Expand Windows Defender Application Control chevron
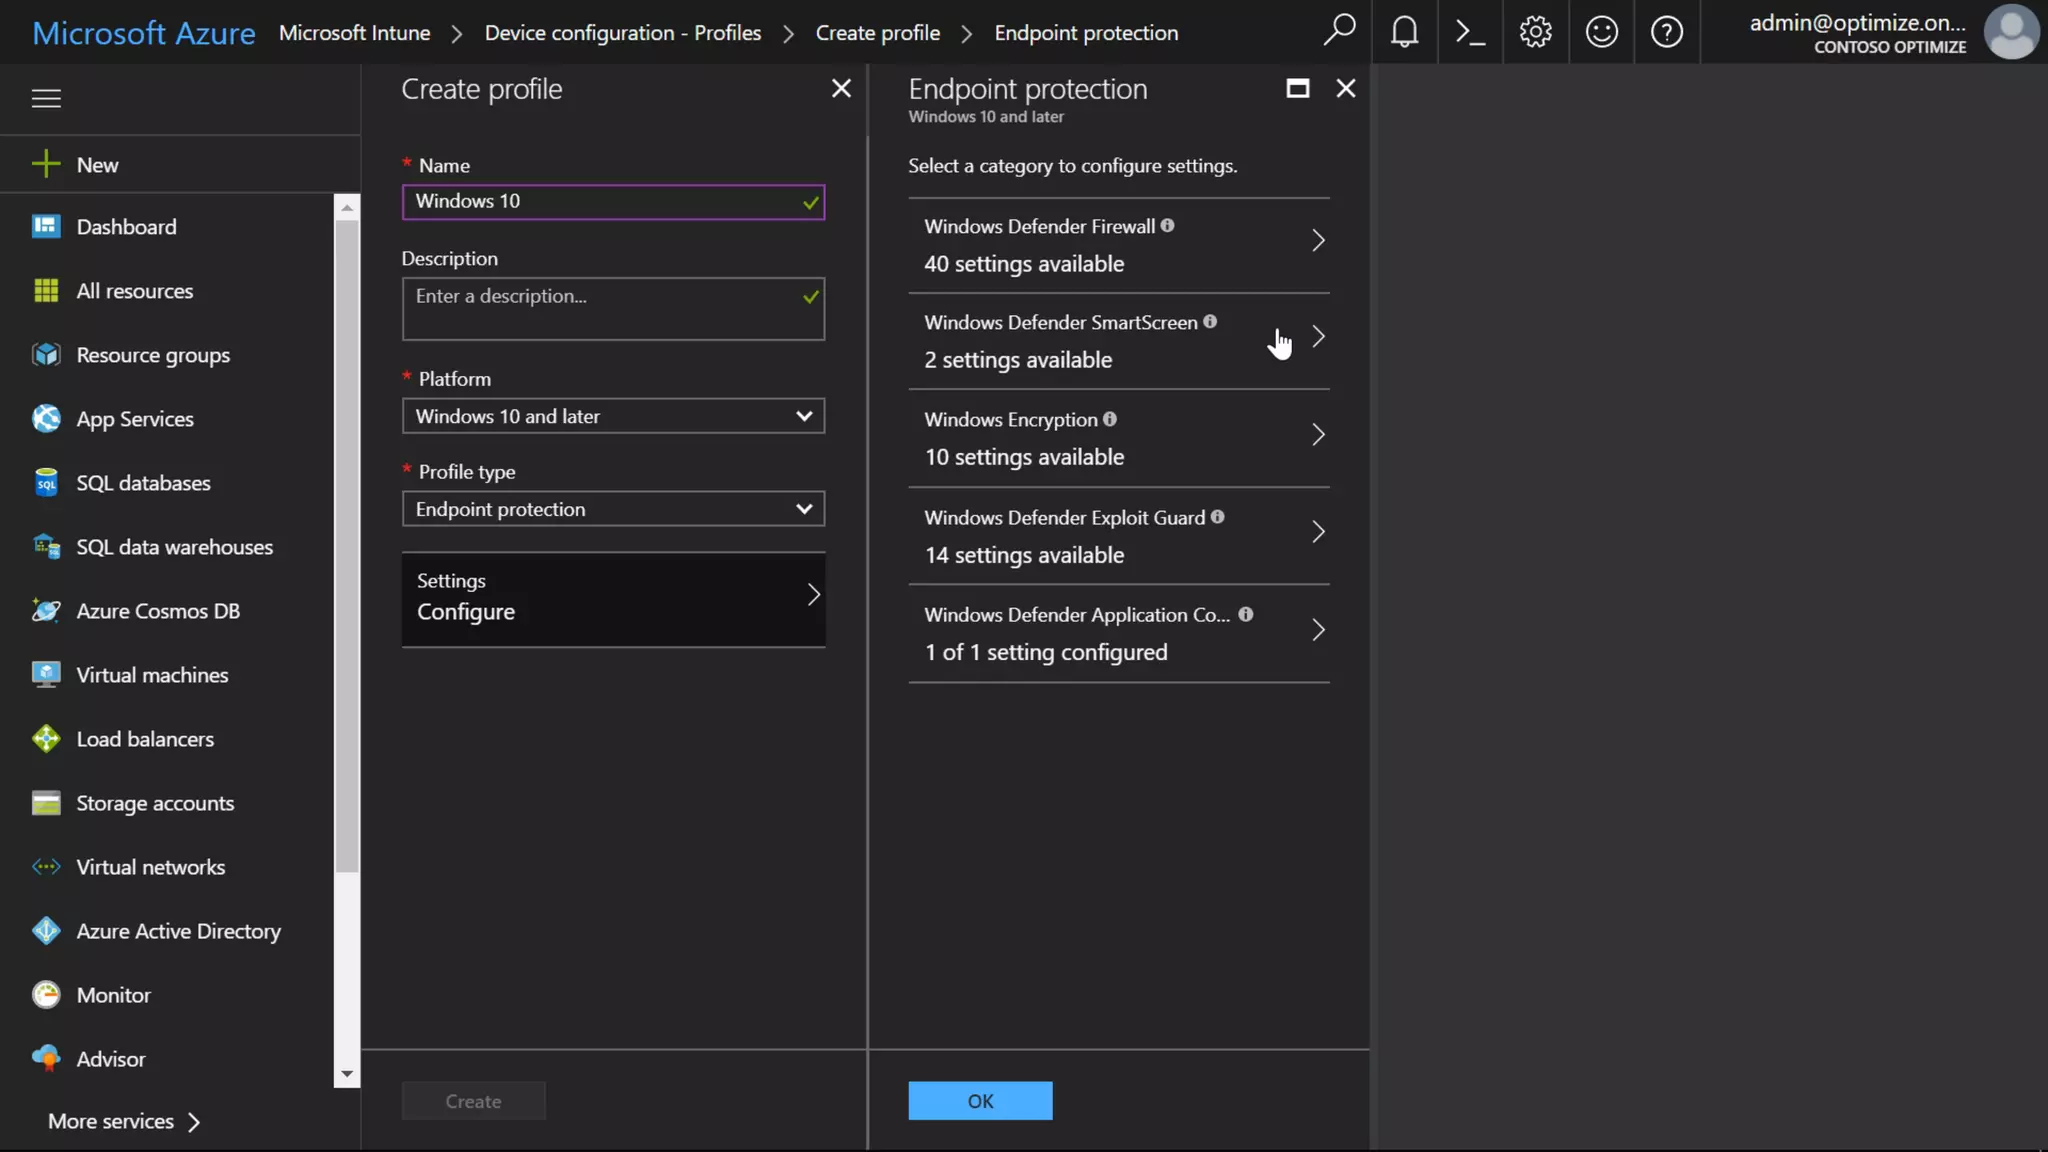This screenshot has width=2048, height=1152. 1318,630
